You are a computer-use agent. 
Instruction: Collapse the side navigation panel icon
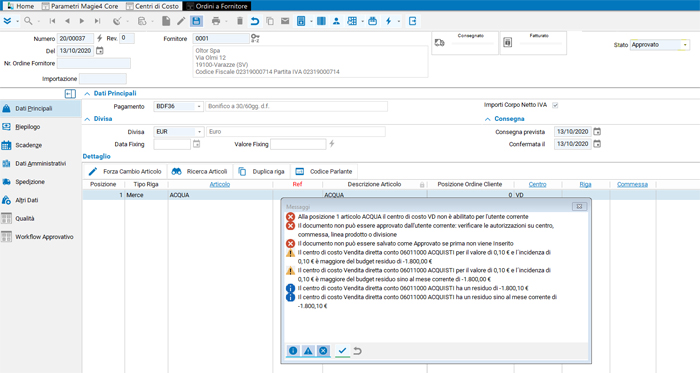click(70, 94)
